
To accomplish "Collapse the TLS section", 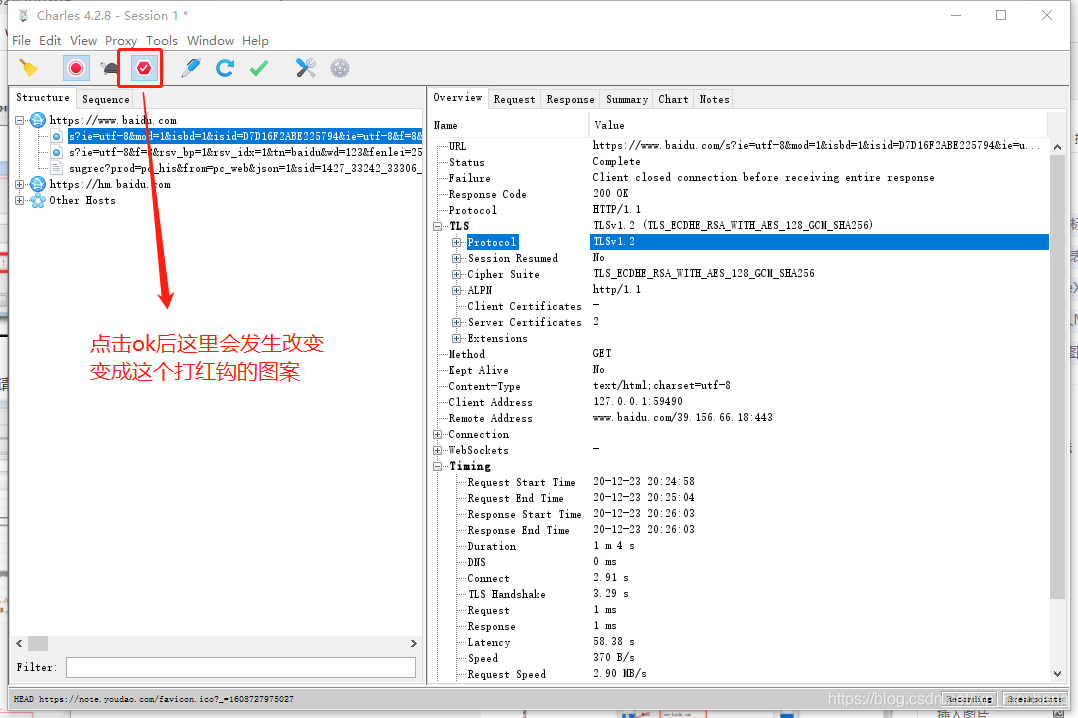I will (x=438, y=226).
